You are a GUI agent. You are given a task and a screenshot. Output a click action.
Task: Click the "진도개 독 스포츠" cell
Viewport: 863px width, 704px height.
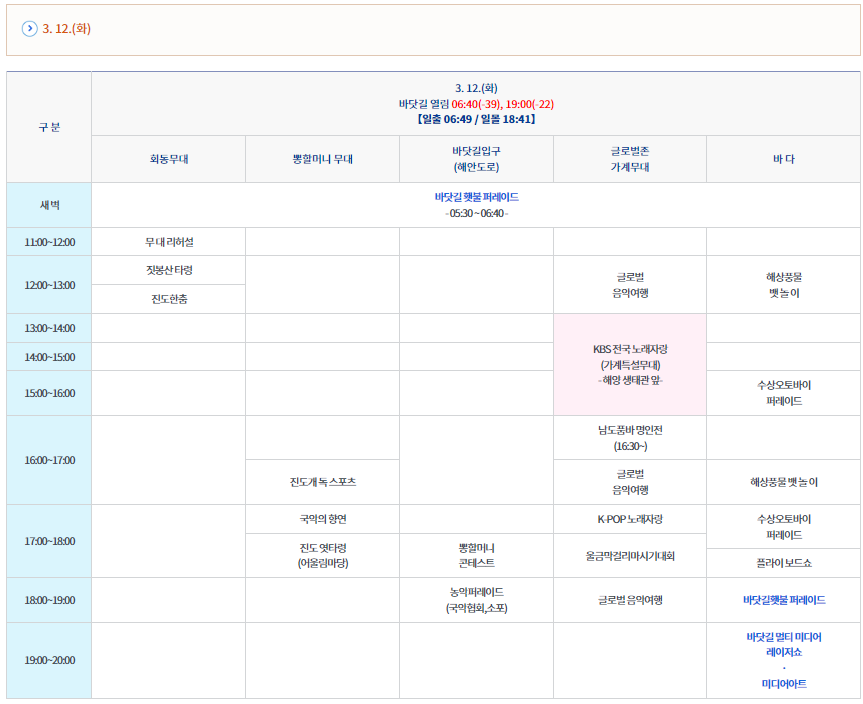tap(323, 482)
